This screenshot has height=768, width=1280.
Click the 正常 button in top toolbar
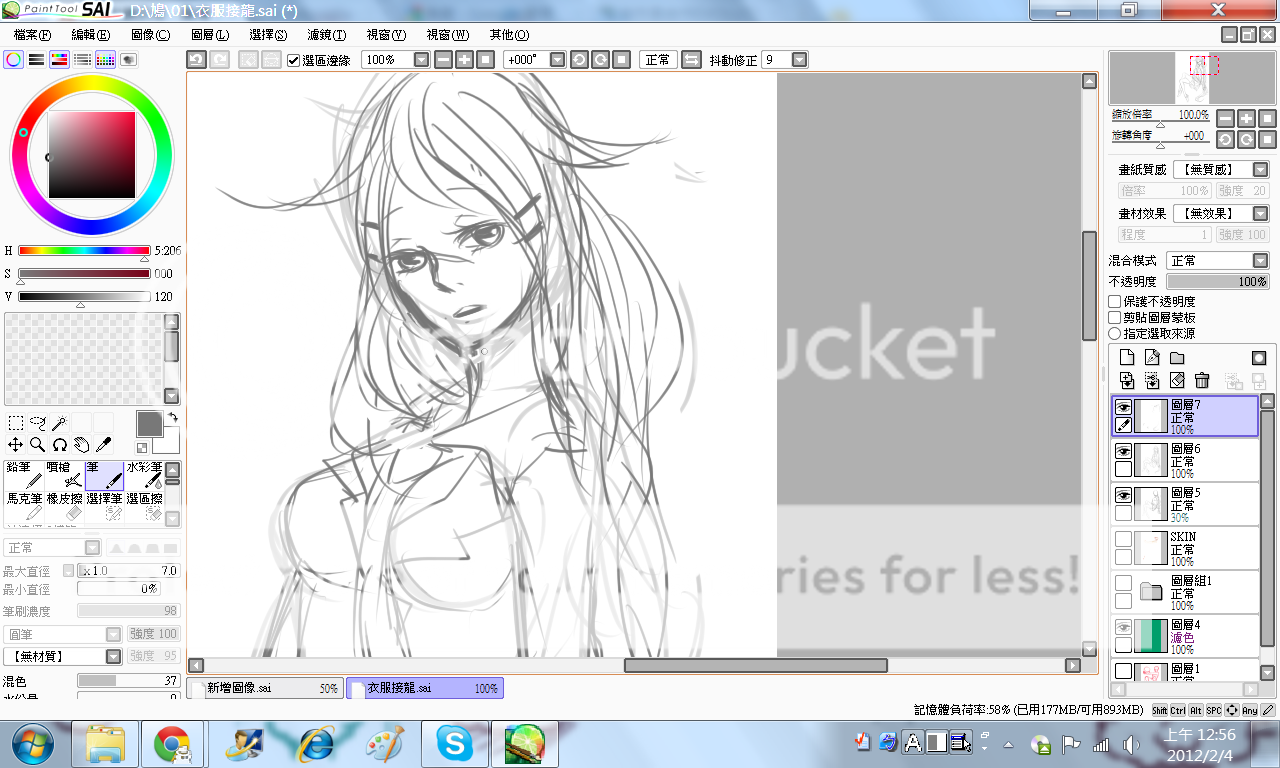point(658,60)
